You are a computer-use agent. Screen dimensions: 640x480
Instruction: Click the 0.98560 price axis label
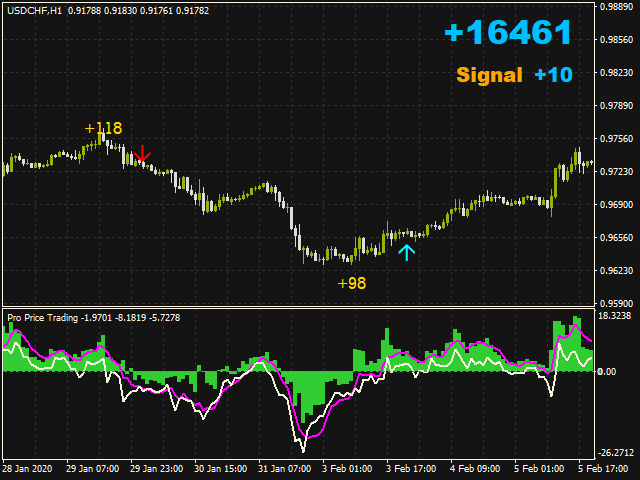click(x=616, y=40)
